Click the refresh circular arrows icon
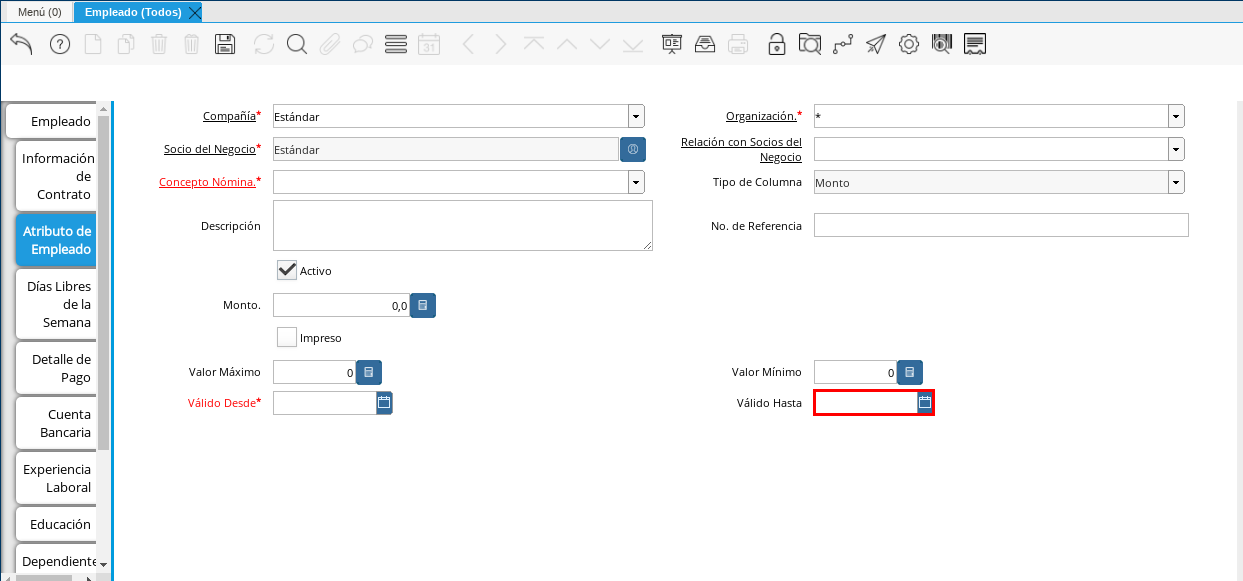The image size is (1243, 581). click(x=264, y=44)
